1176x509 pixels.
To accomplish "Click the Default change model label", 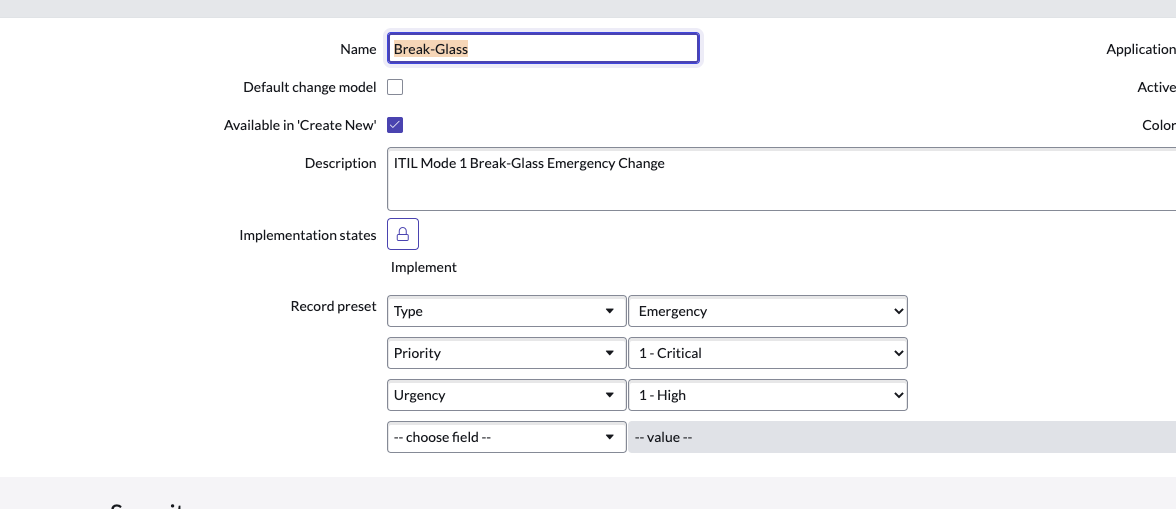I will point(310,87).
